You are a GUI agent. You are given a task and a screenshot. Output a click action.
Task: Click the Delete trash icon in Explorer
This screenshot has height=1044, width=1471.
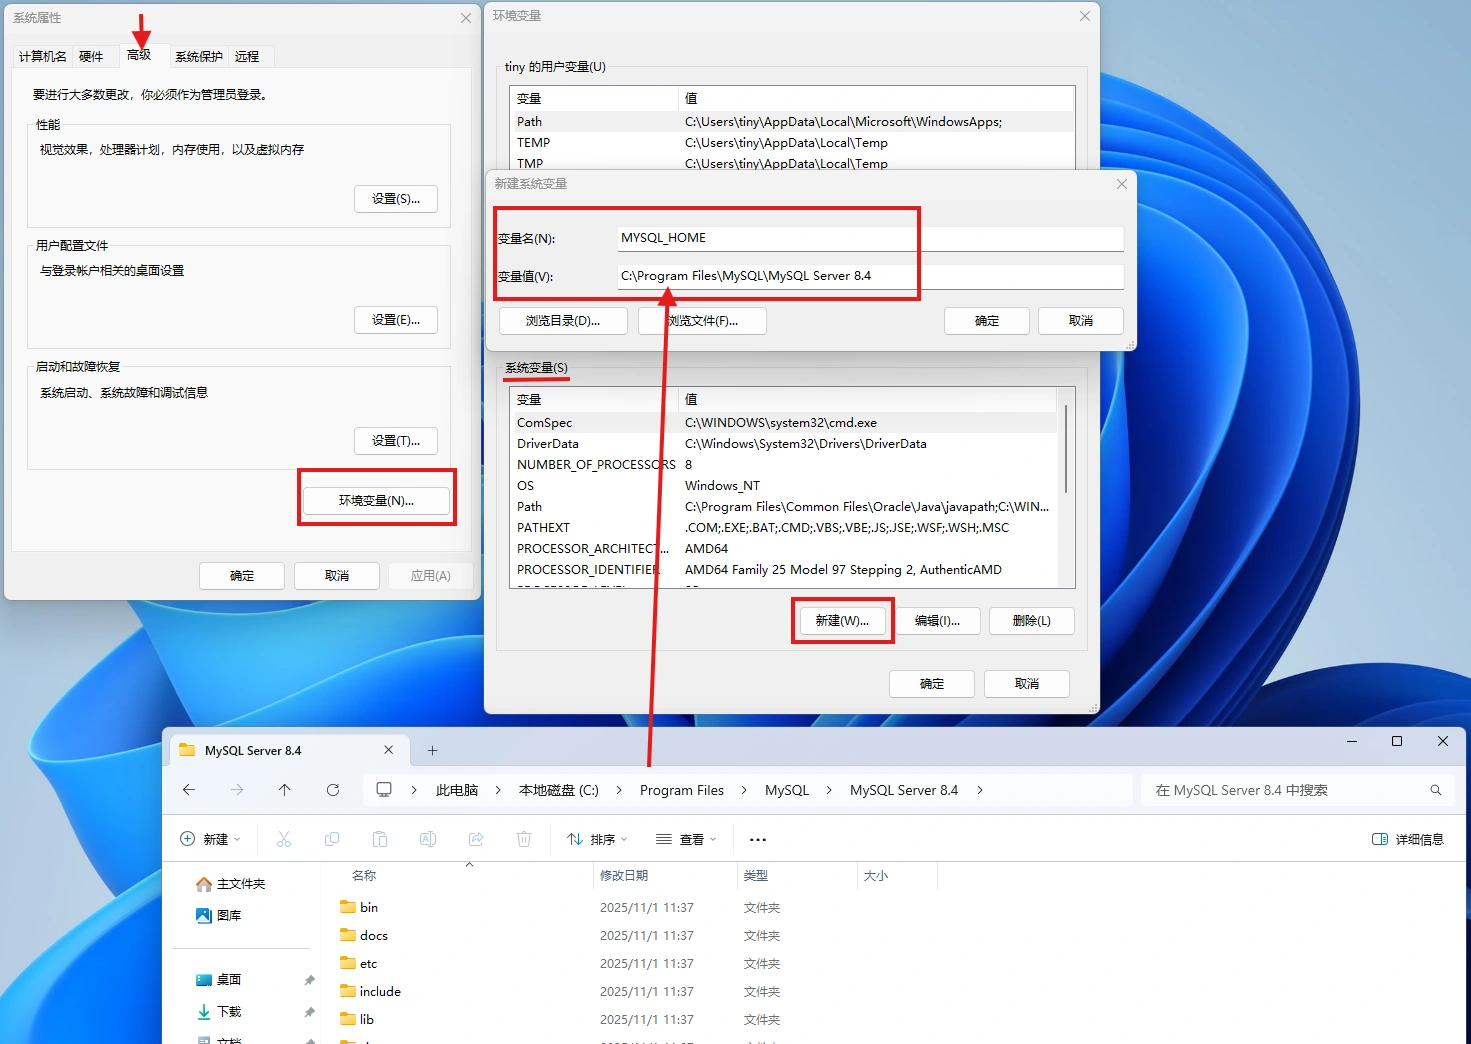(x=524, y=839)
